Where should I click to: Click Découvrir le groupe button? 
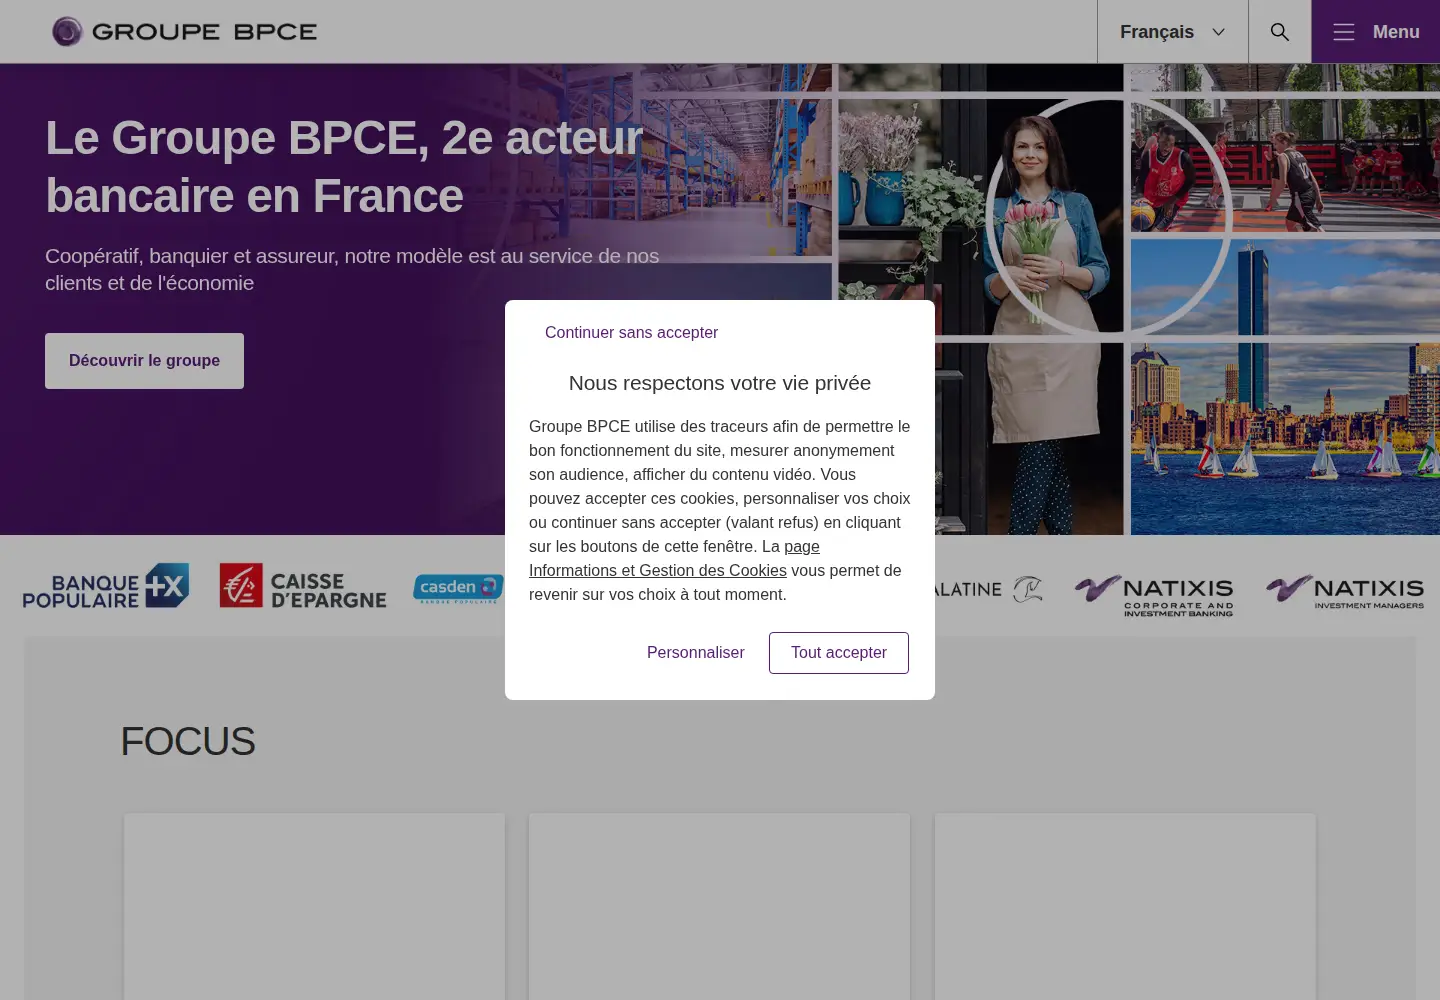144,361
